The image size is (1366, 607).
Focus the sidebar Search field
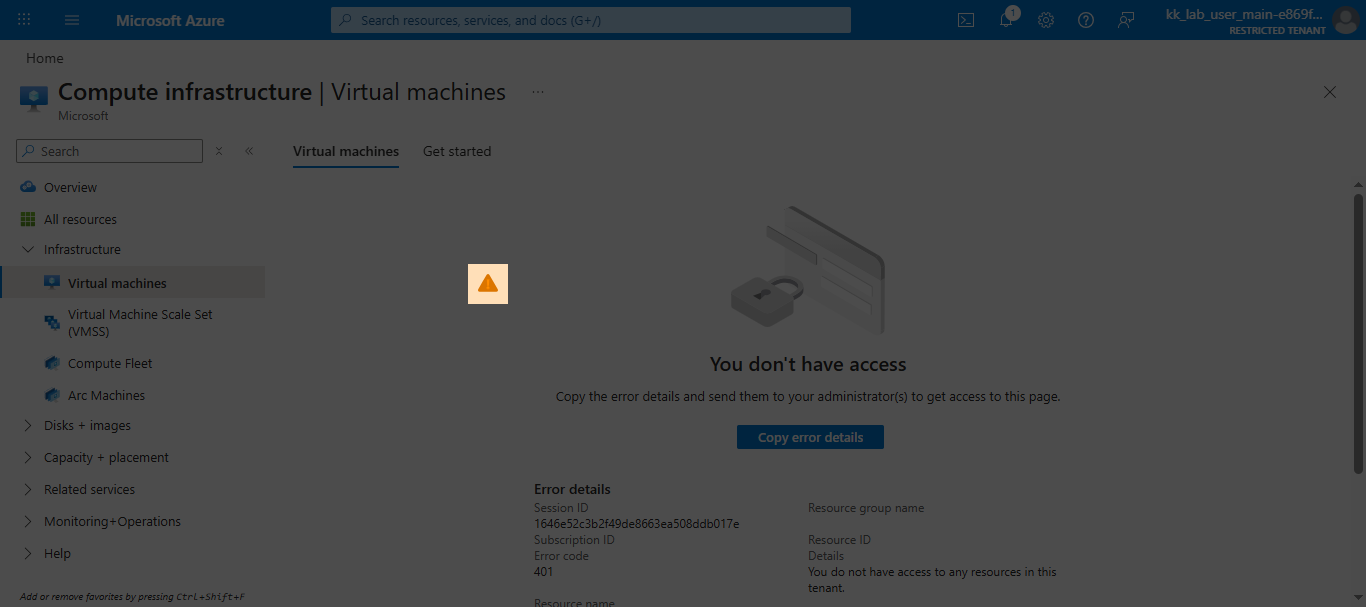pyautogui.click(x=110, y=151)
